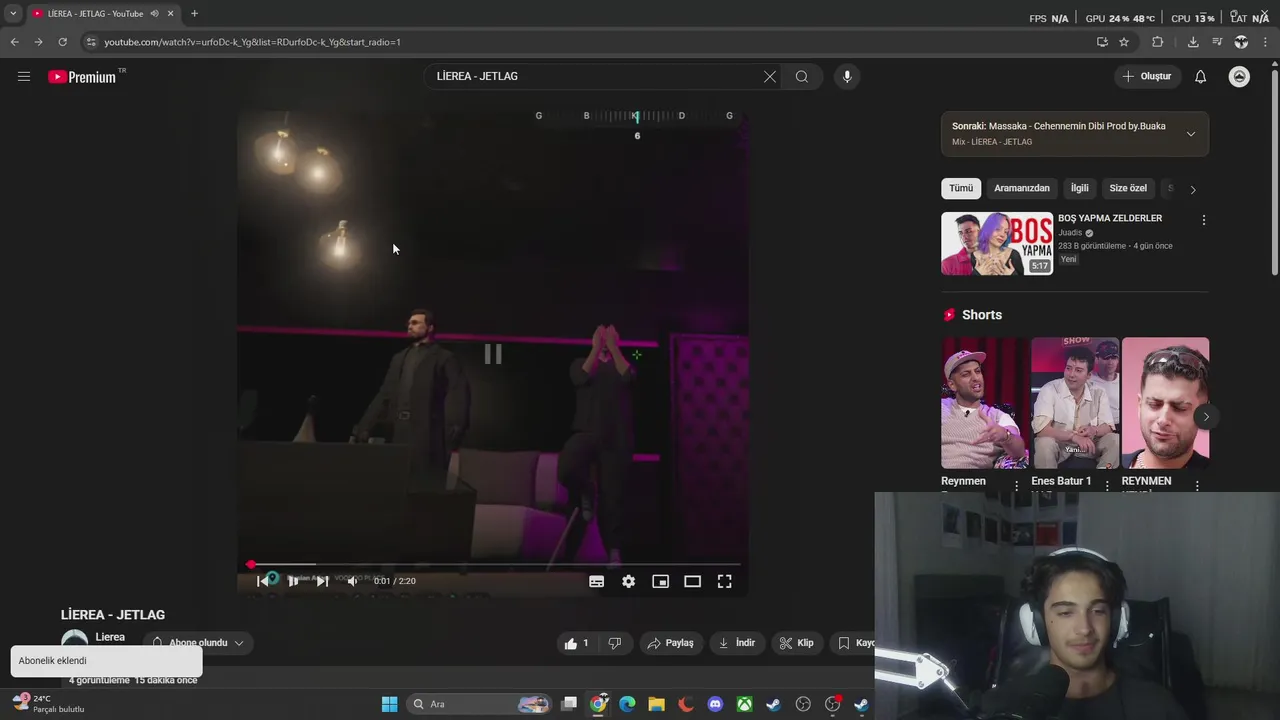
Task: Open the Enes Batur 1 short thumbnail
Action: 1075,403
